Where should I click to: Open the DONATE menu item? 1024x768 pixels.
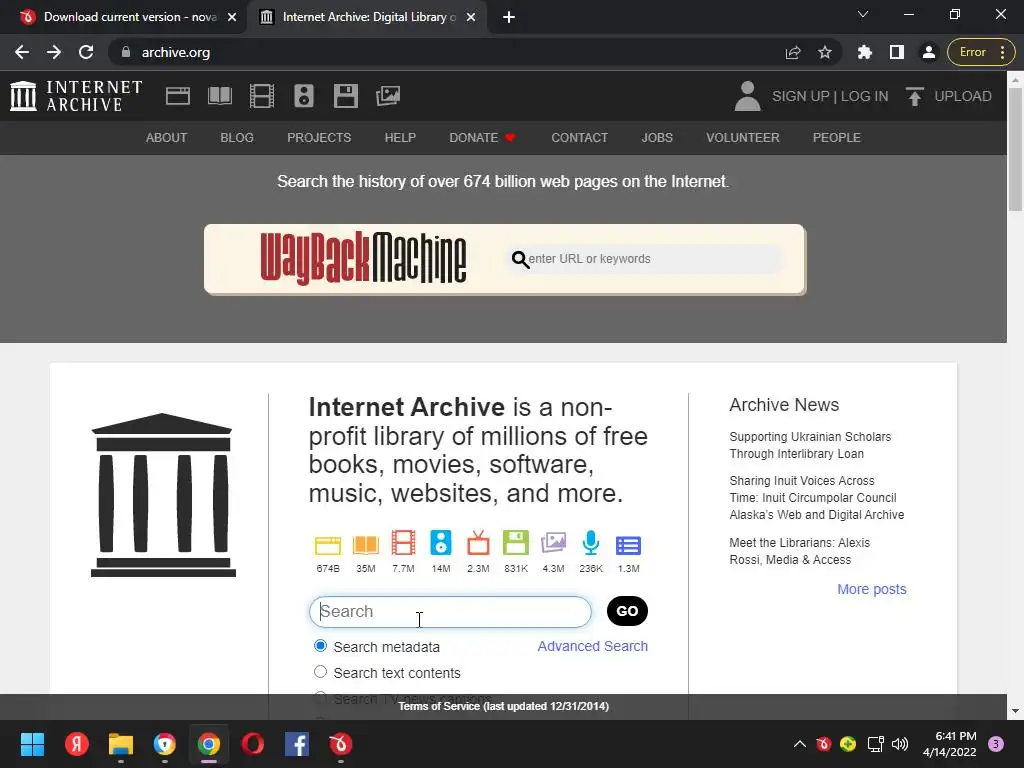(x=483, y=138)
